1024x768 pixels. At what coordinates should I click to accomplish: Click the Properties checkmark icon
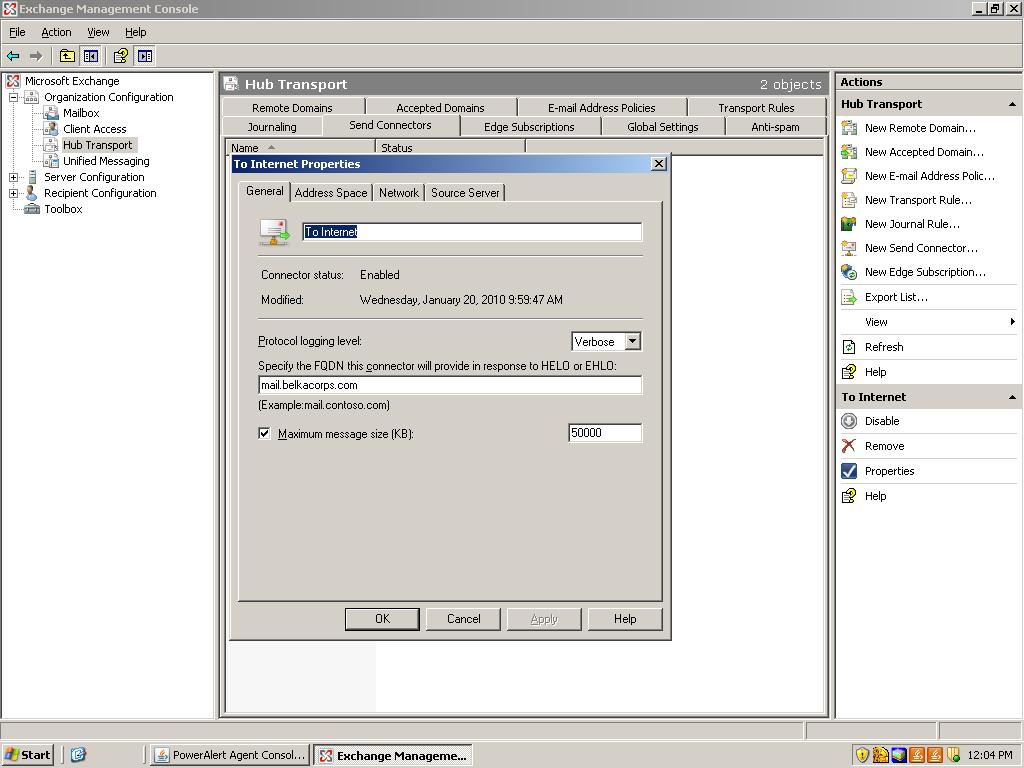[x=849, y=471]
